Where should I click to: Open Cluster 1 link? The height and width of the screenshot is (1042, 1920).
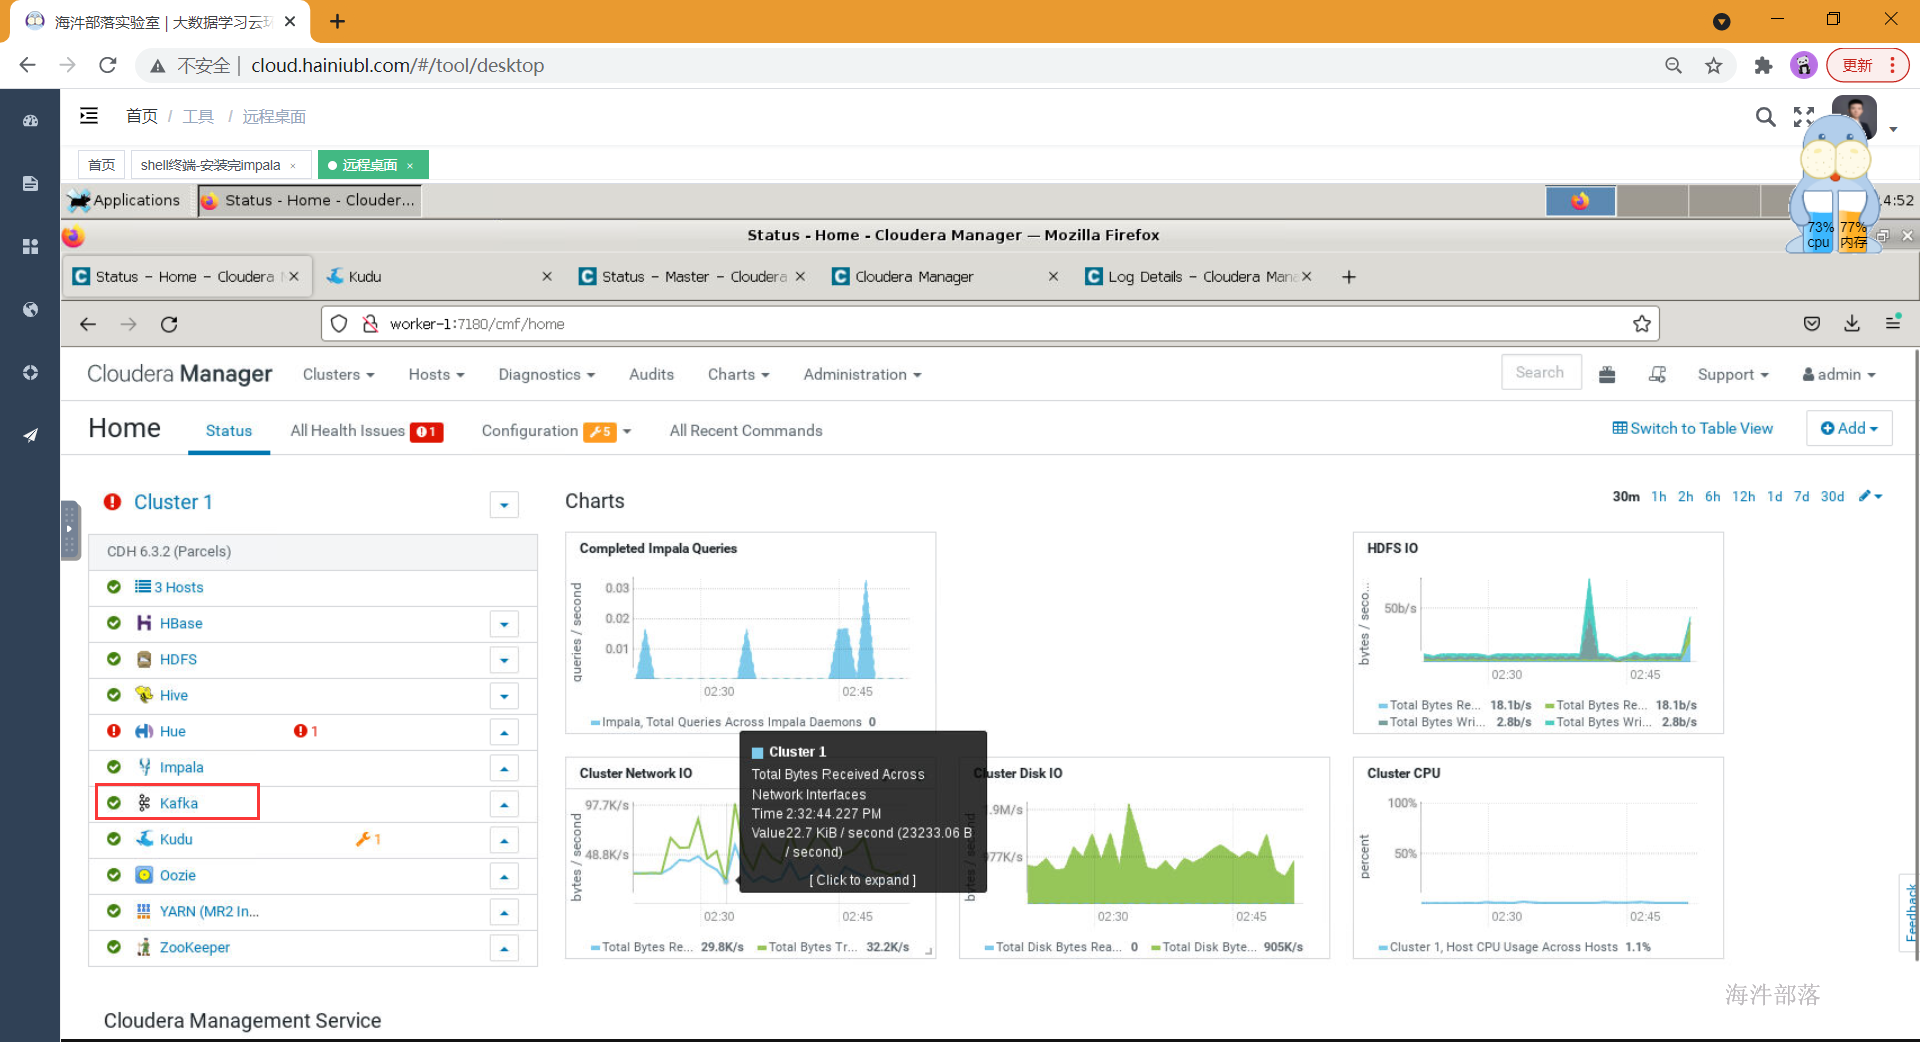coord(173,502)
